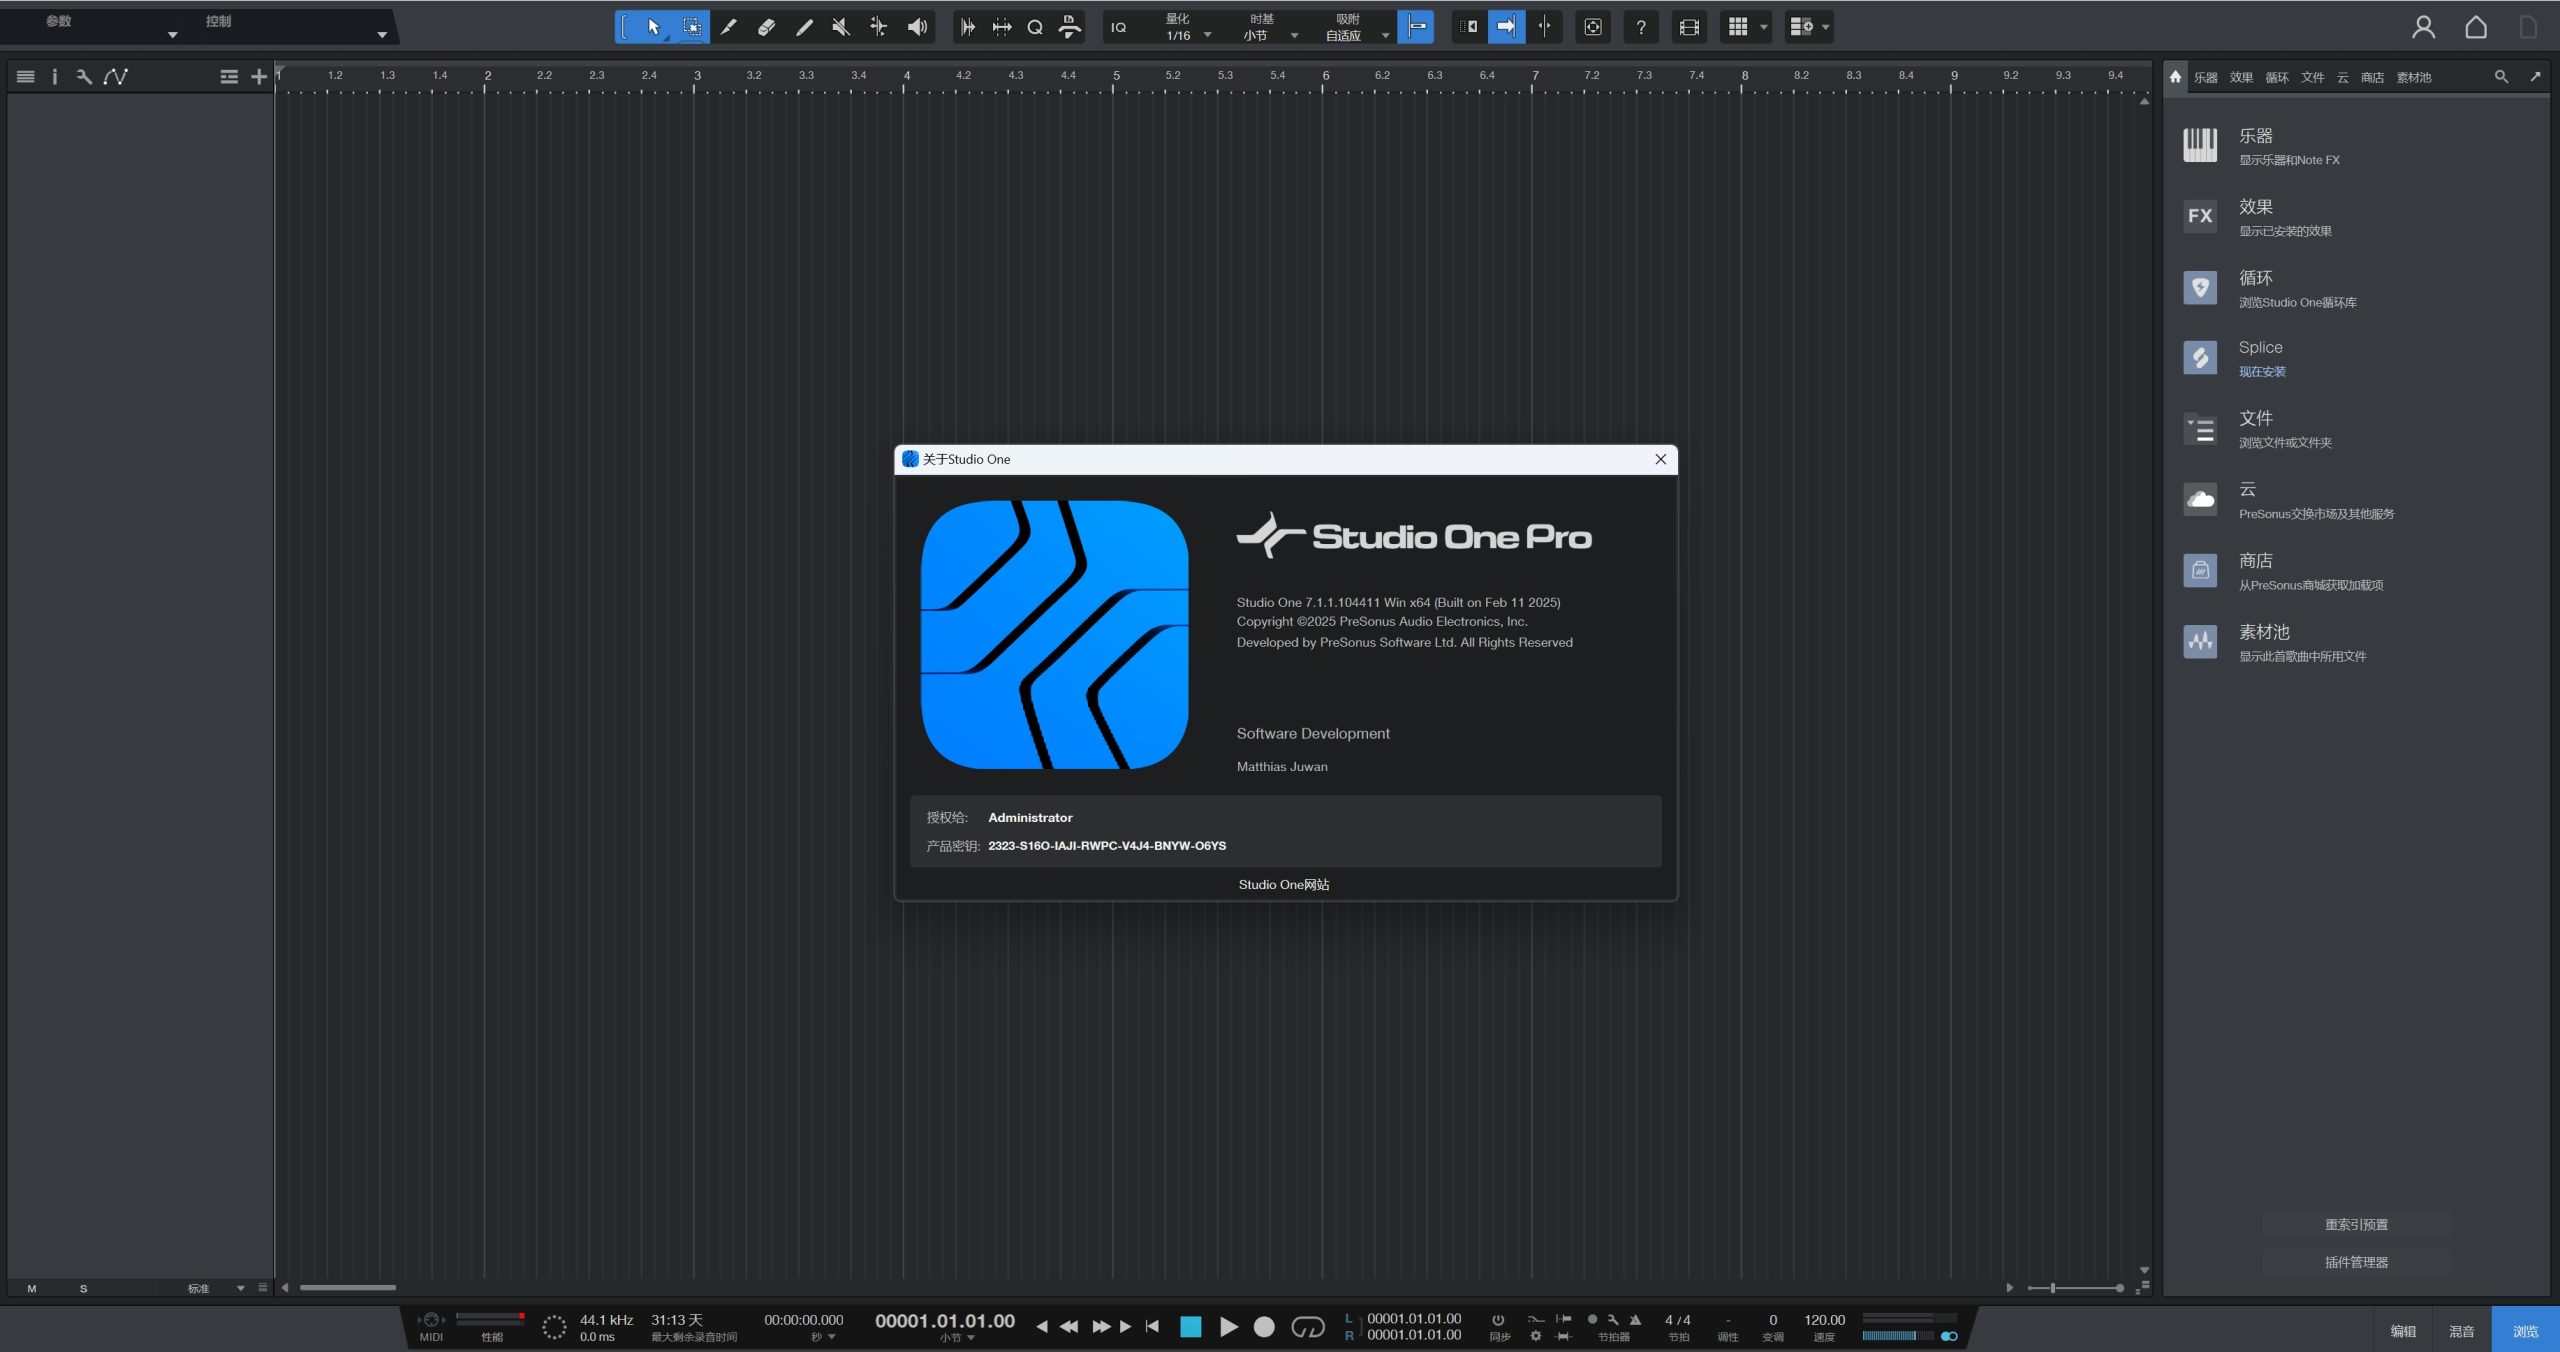Toggle show automation curve icon

(116, 77)
